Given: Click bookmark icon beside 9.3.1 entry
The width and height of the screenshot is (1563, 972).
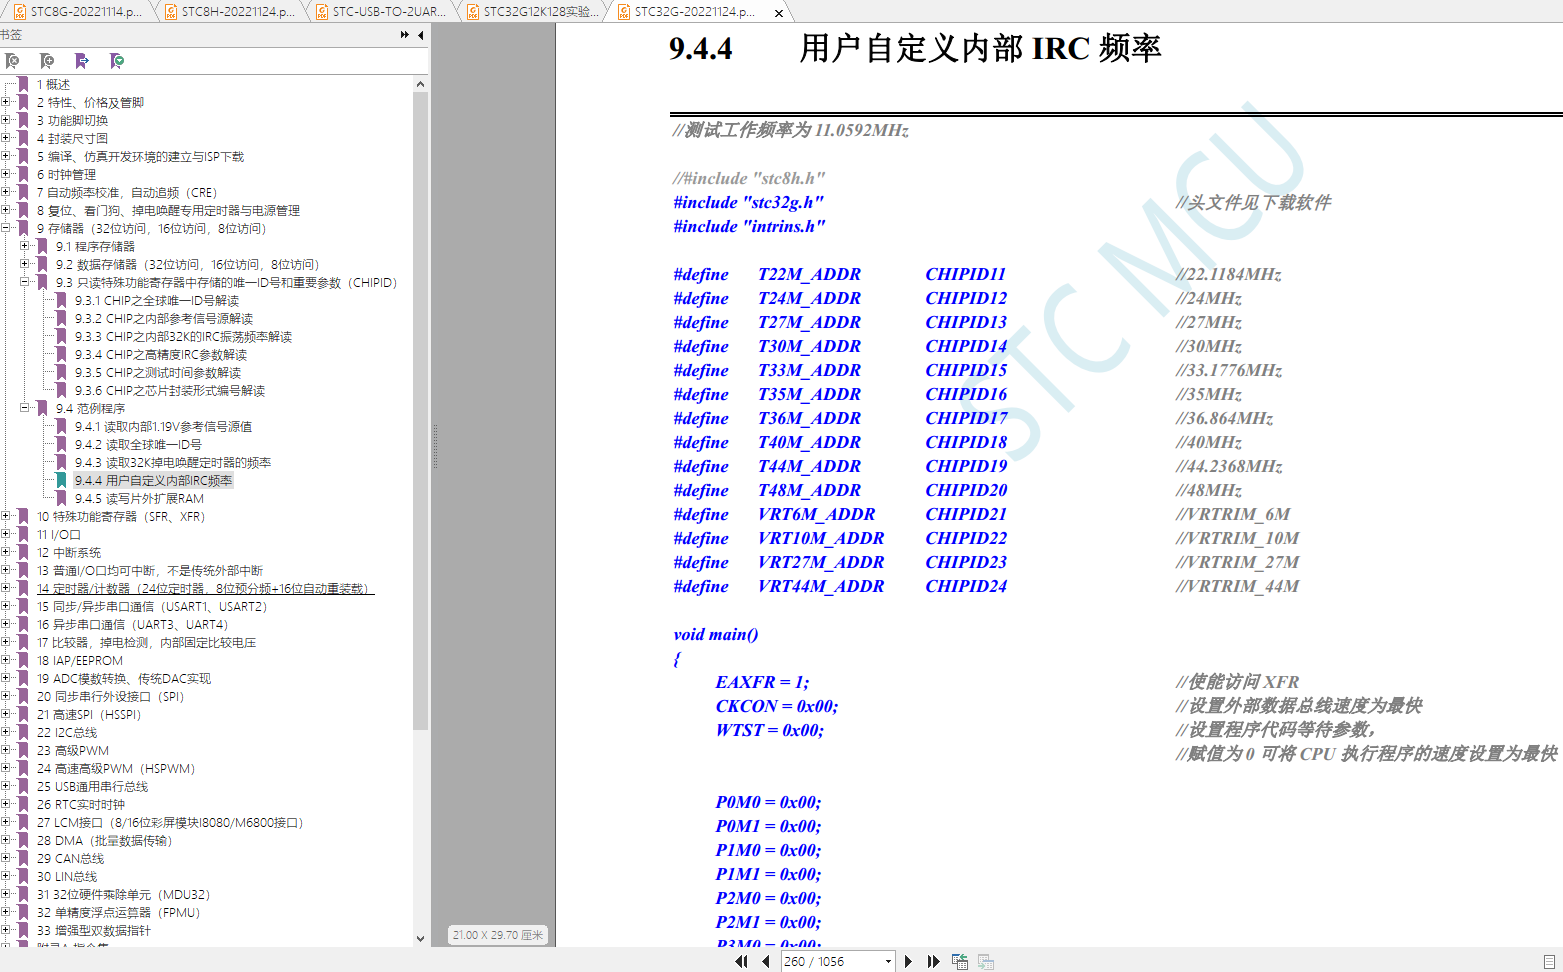Looking at the screenshot, I should pyautogui.click(x=61, y=300).
